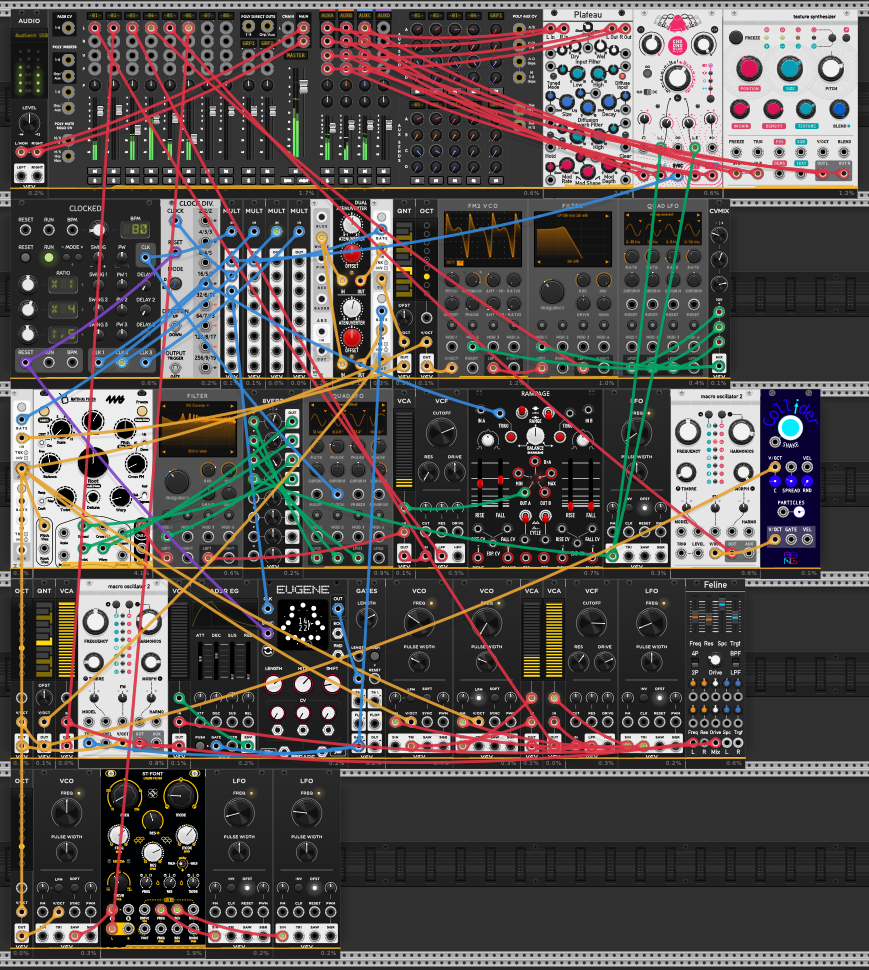This screenshot has width=869, height=970.
Task: Click the pink POSITION knob on texture synthesizer
Action: pyautogui.click(x=748, y=68)
